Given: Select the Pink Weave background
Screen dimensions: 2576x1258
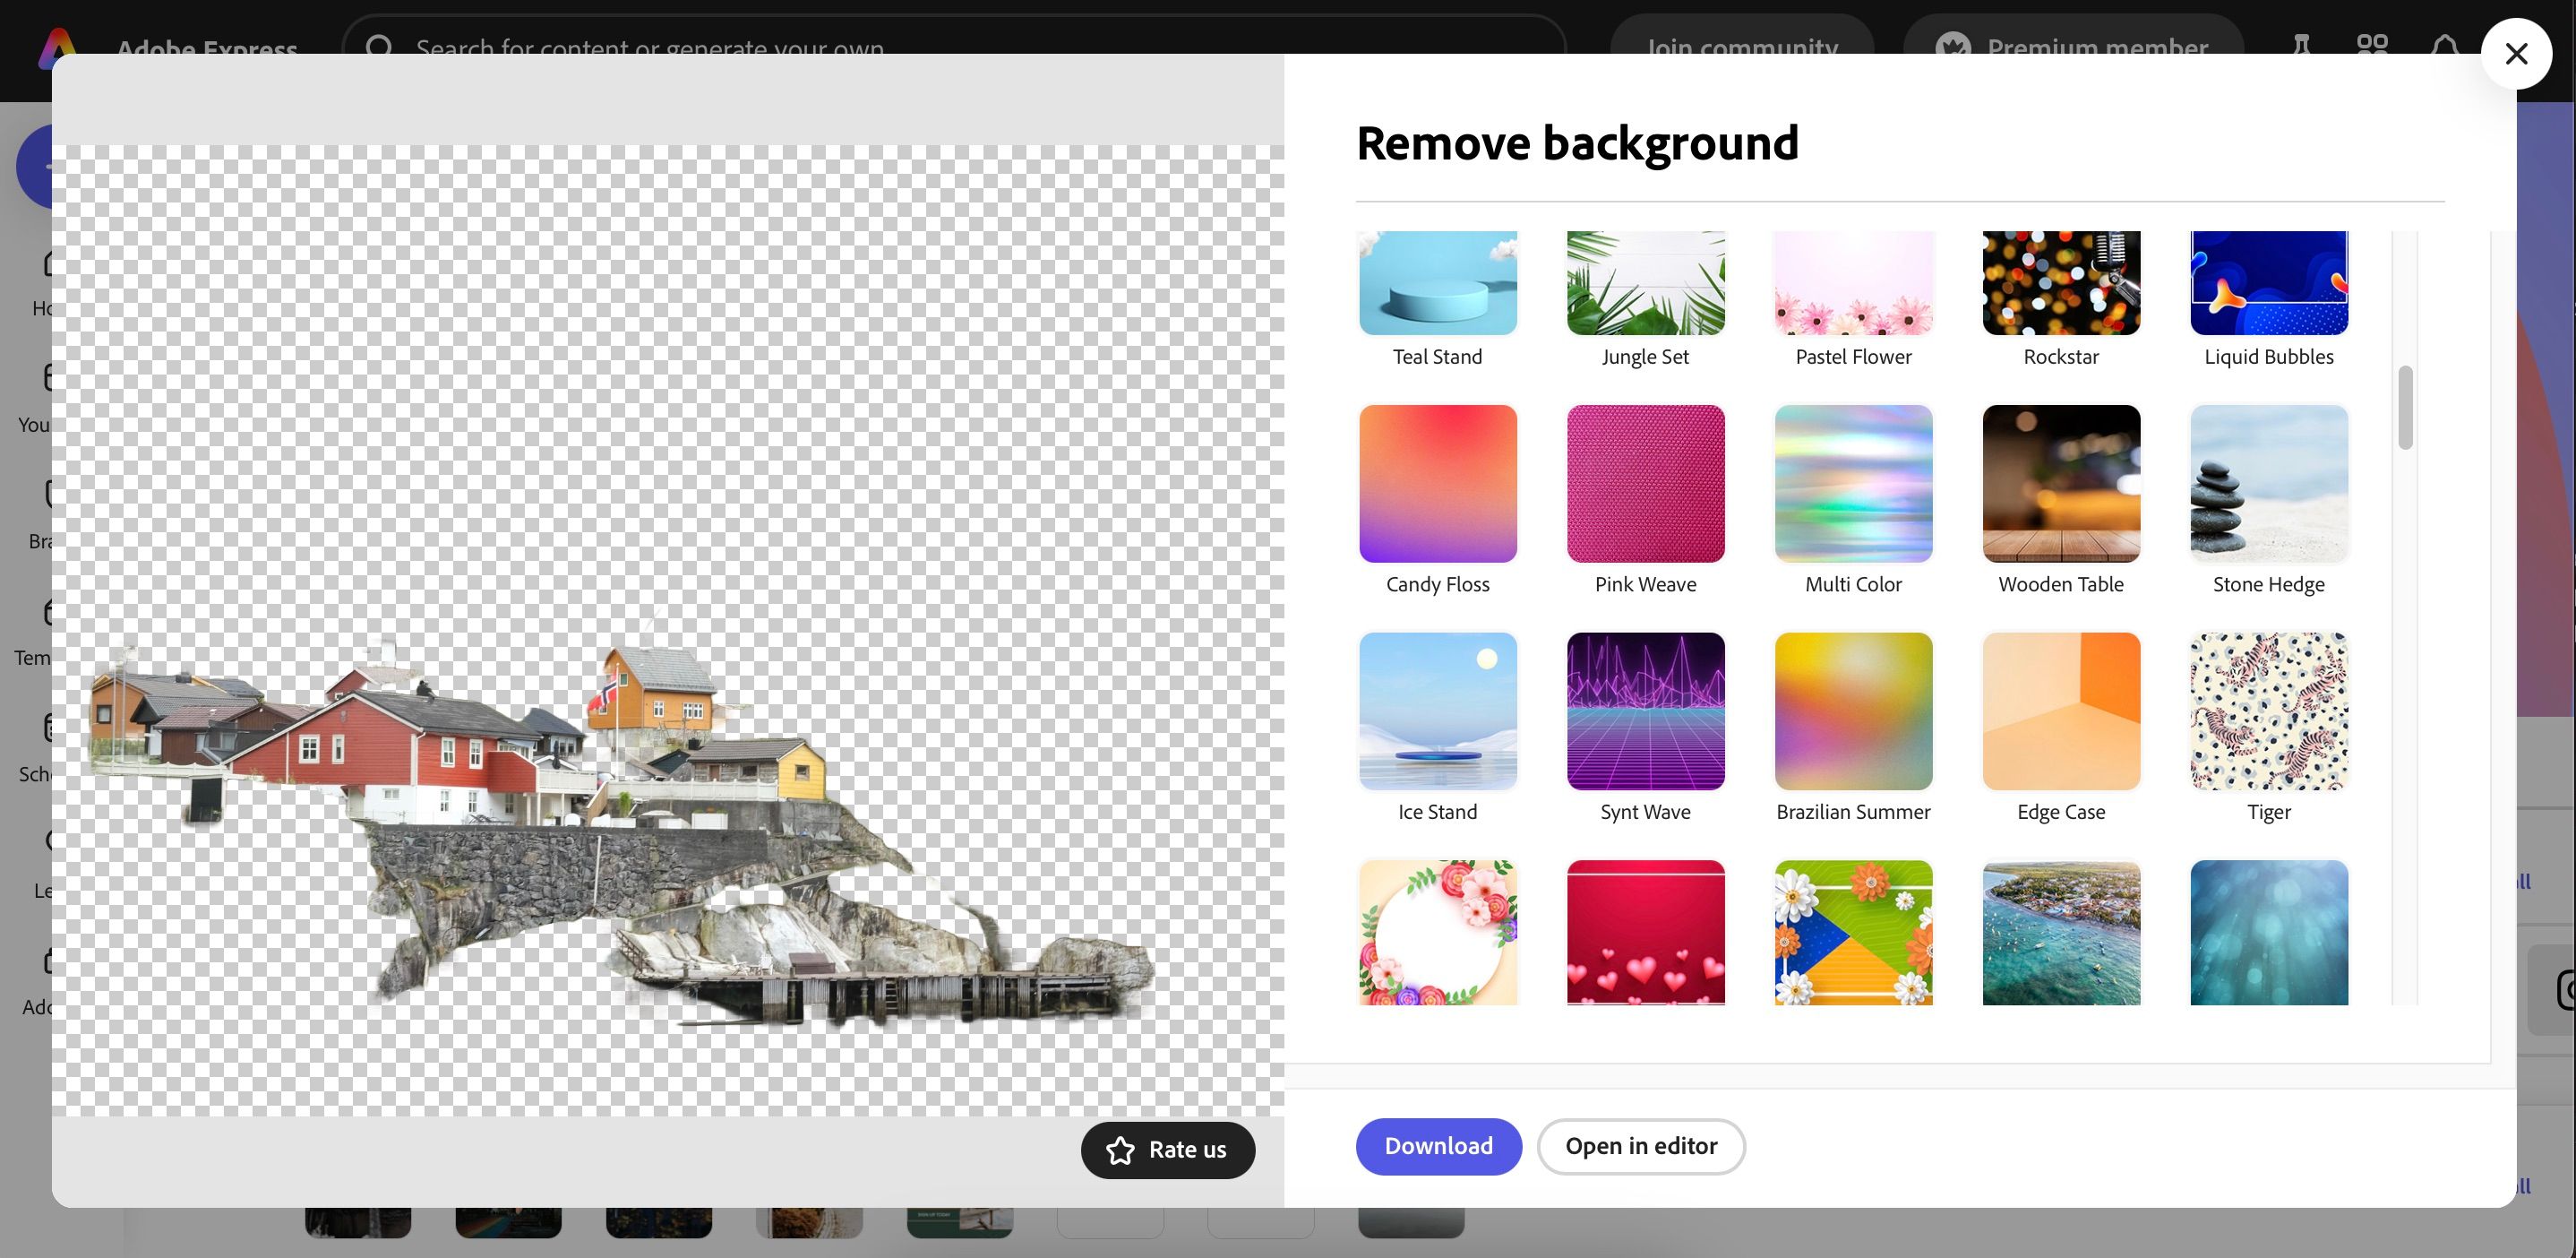Looking at the screenshot, I should point(1646,484).
